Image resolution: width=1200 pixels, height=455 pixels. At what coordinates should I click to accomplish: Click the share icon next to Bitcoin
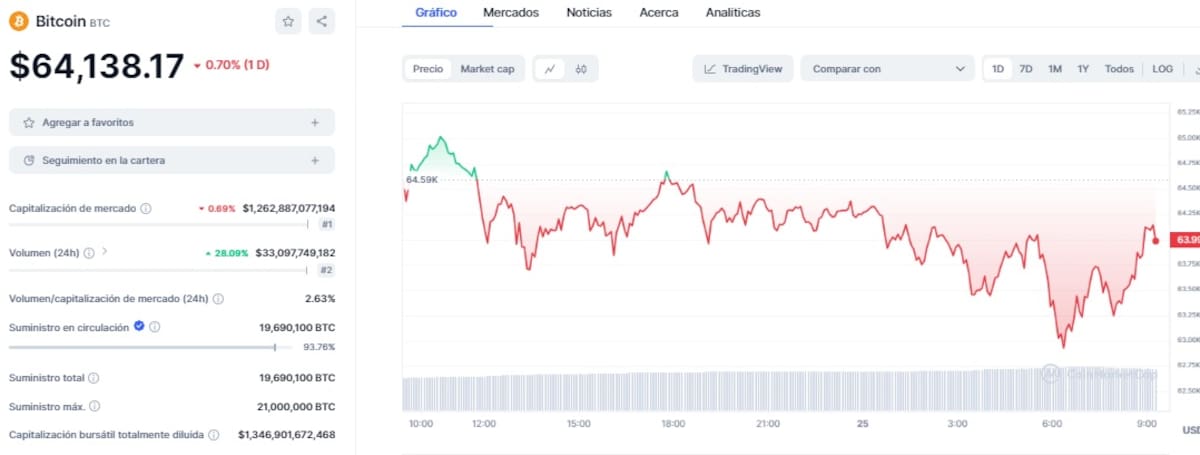[x=321, y=21]
